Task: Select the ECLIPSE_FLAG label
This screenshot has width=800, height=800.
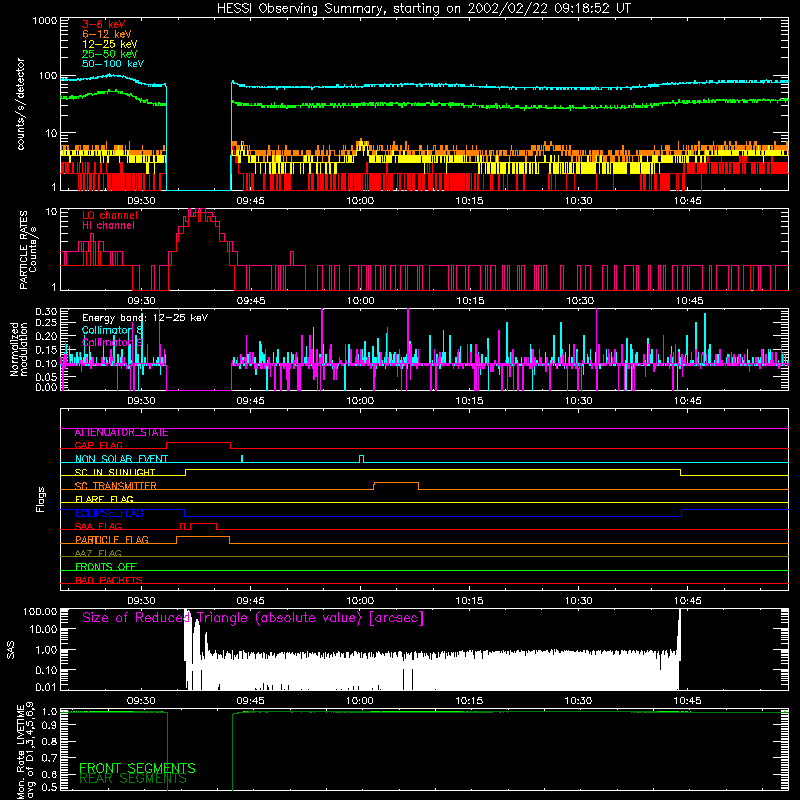Action: pos(109,513)
